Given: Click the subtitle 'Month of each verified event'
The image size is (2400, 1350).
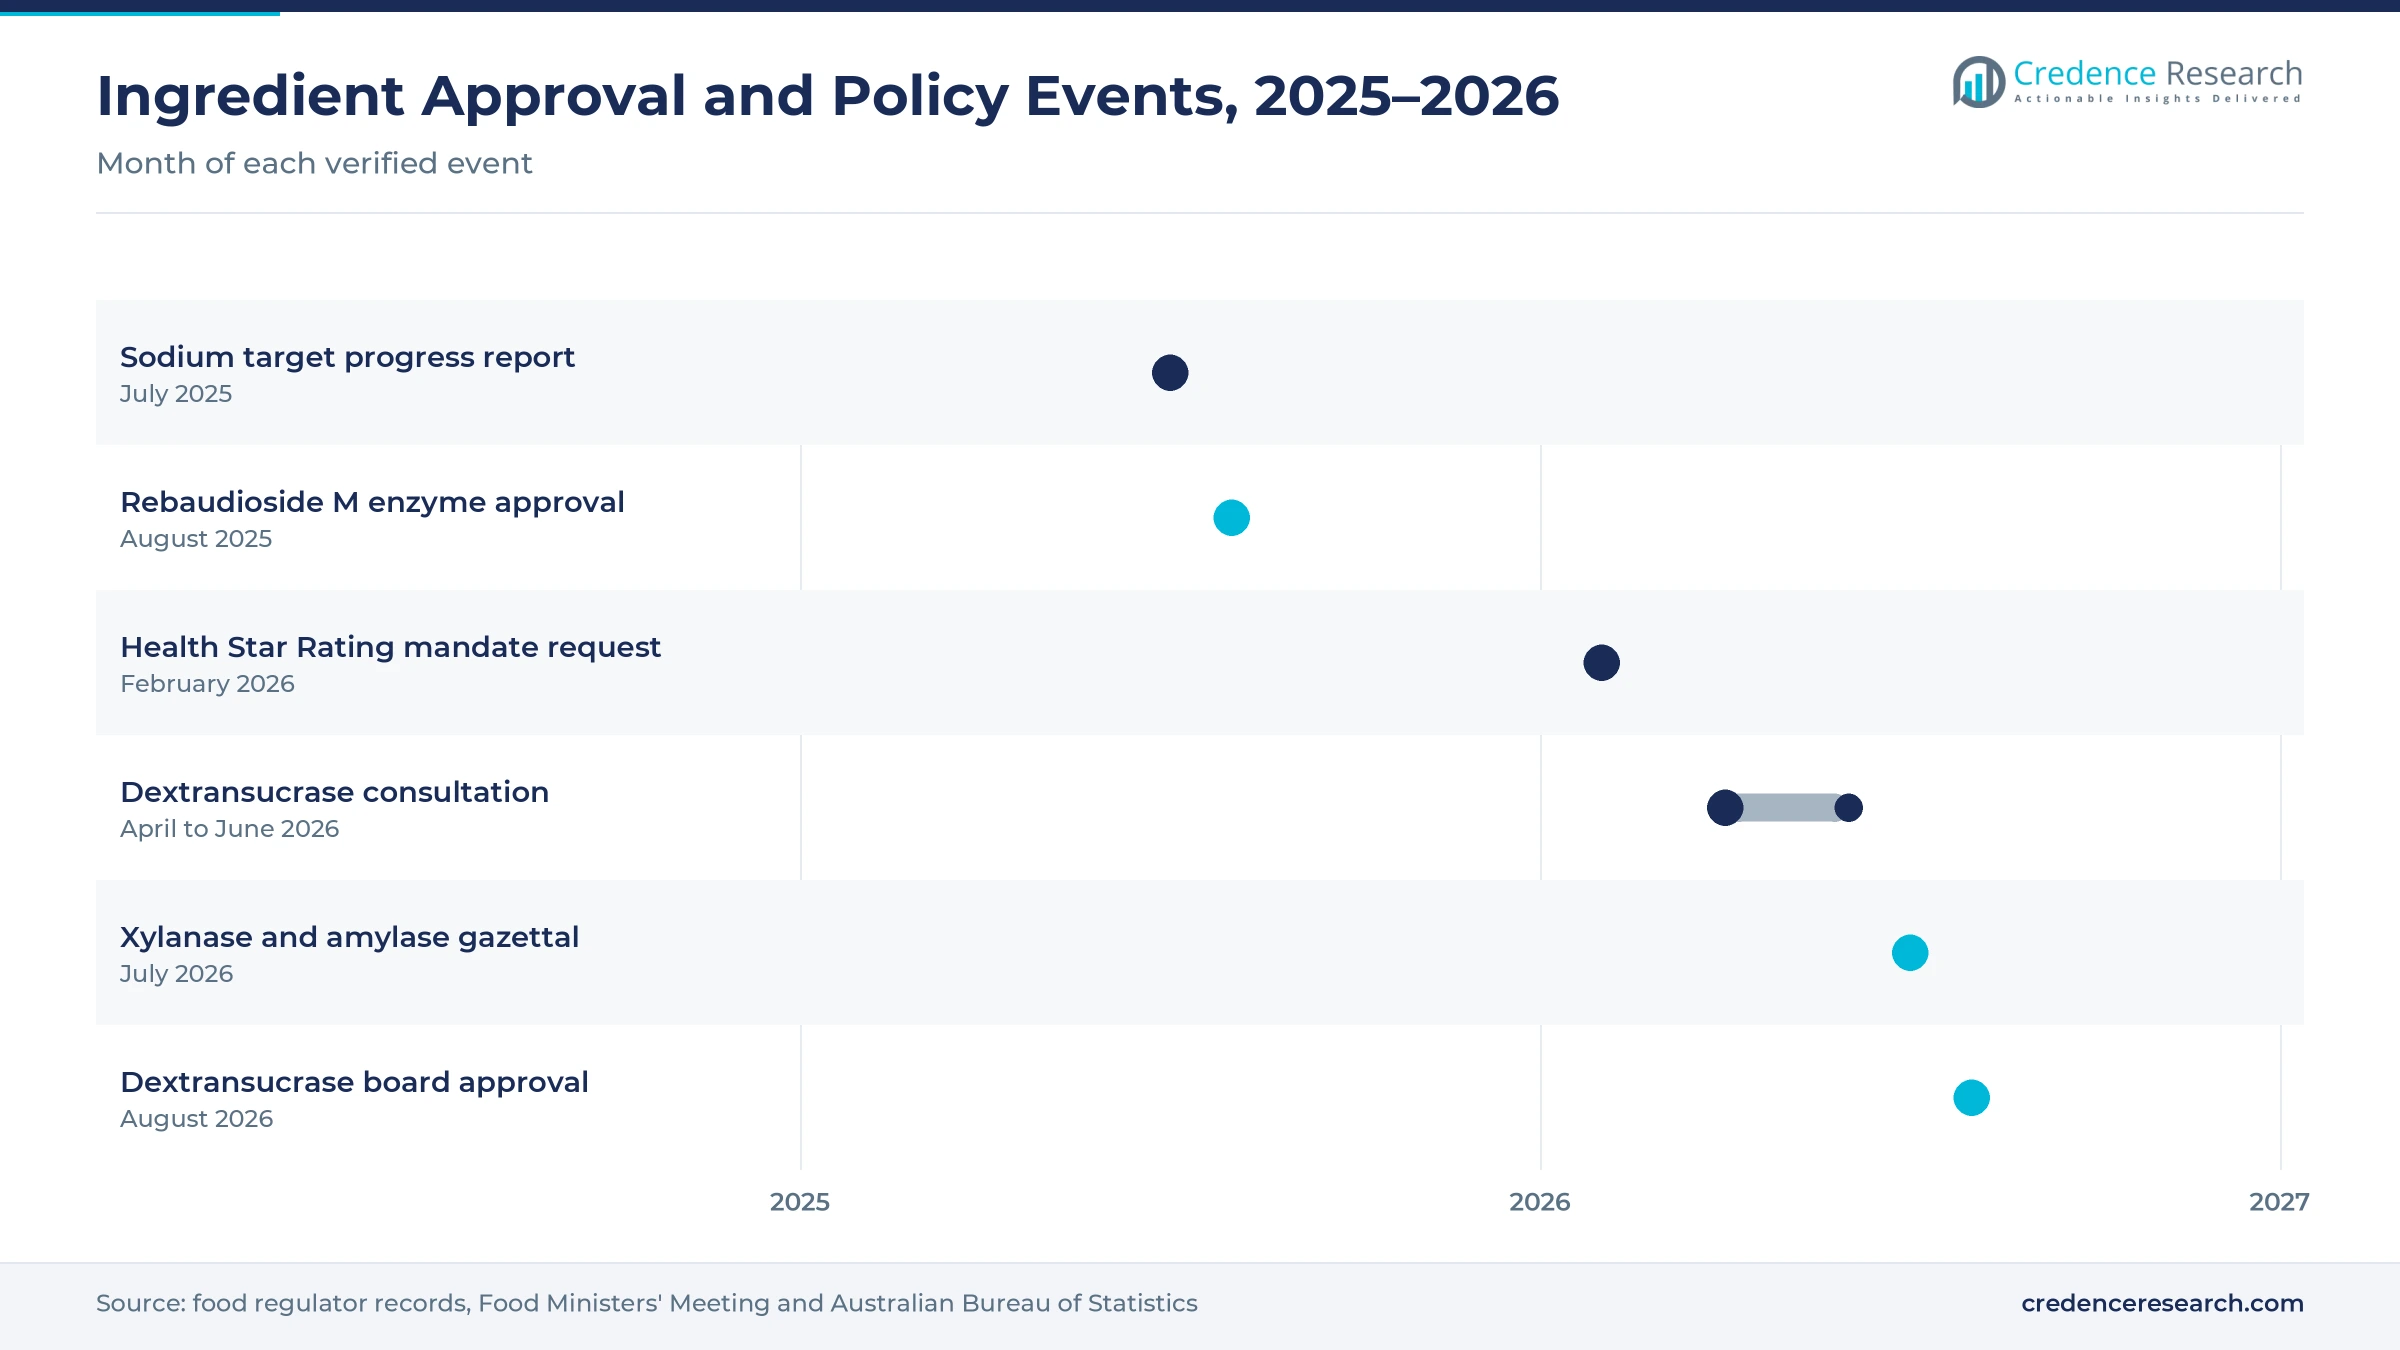Looking at the screenshot, I should click(314, 163).
